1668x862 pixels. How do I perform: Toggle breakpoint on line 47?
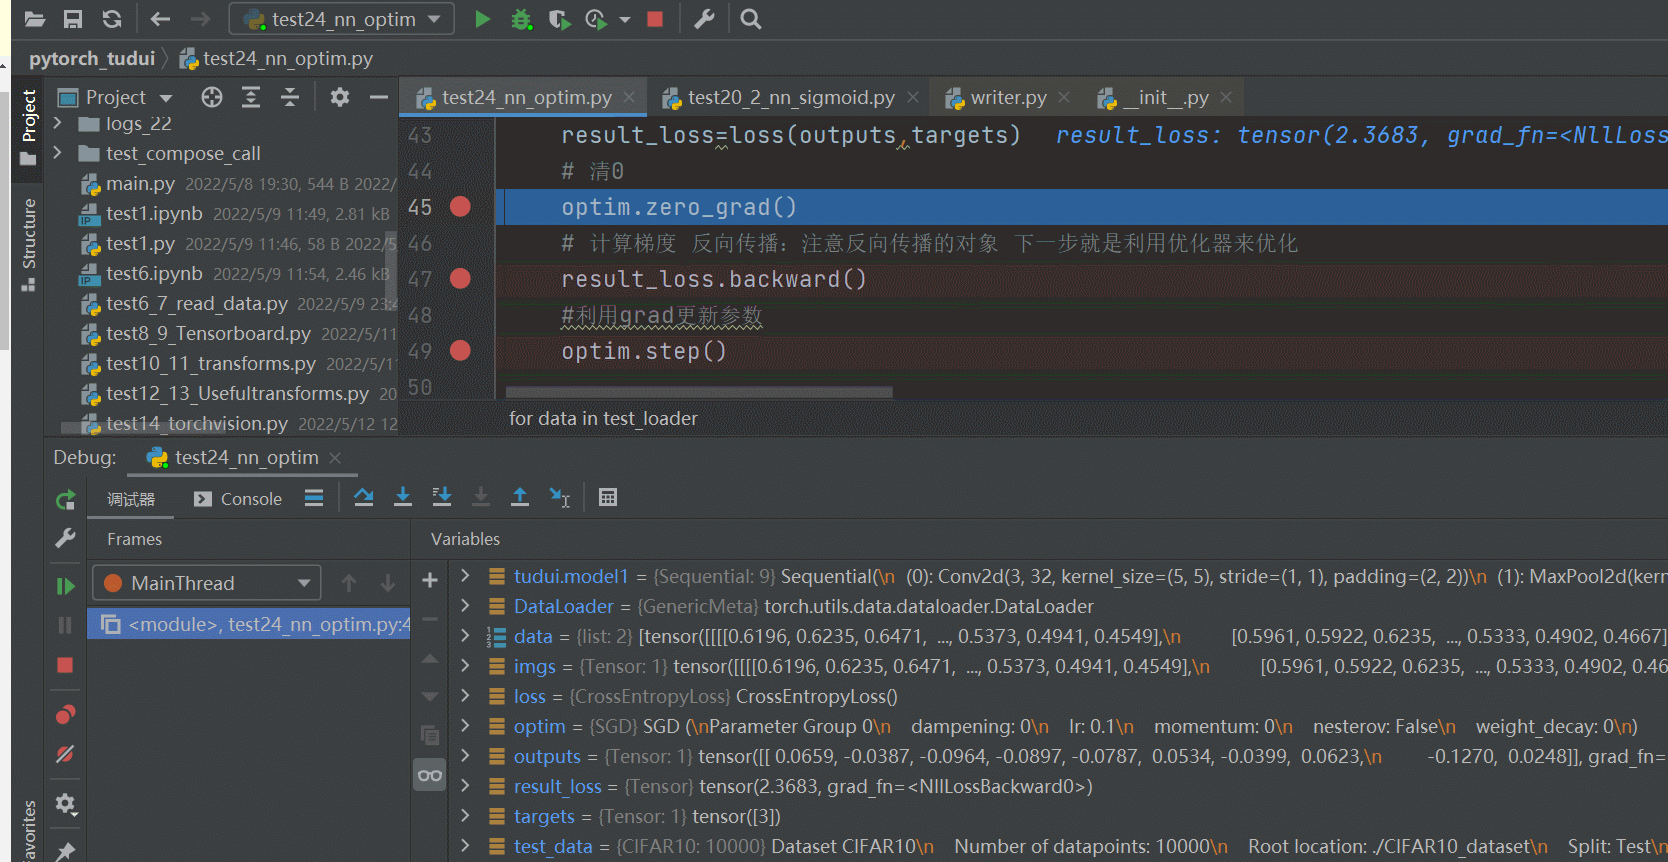click(460, 279)
